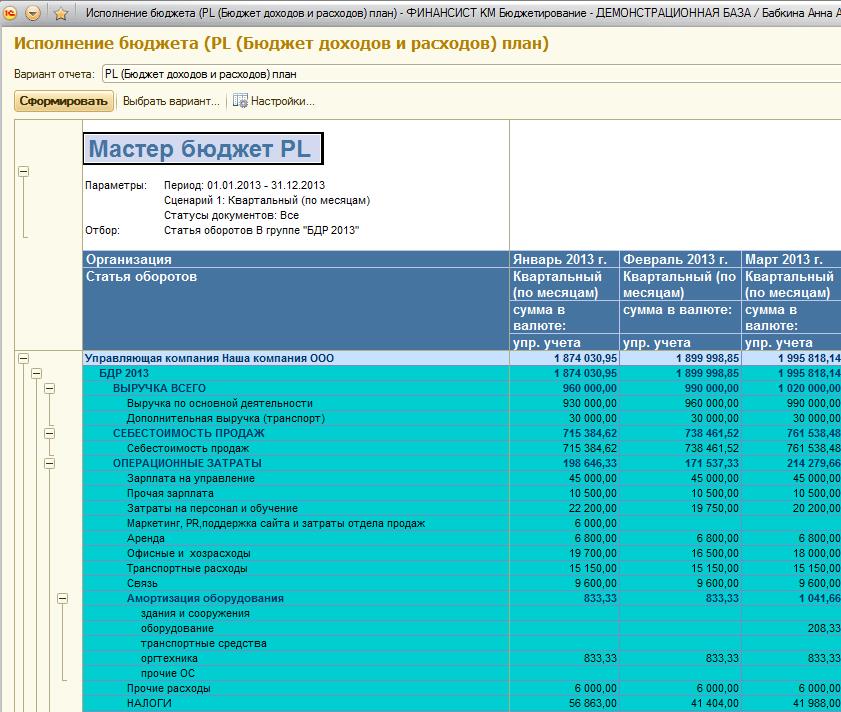Click the Февраль 2013 г. column header

click(680, 259)
